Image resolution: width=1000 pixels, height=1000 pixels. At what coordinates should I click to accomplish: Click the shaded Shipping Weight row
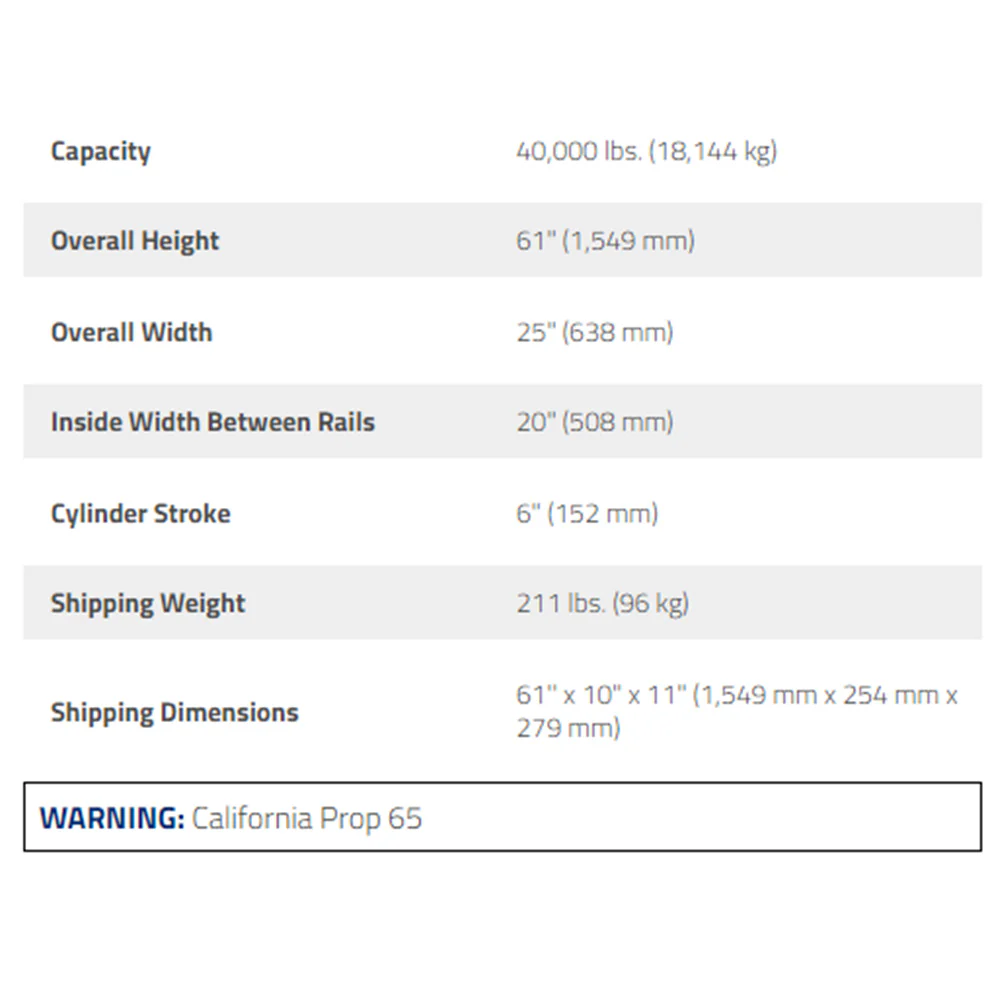point(503,603)
